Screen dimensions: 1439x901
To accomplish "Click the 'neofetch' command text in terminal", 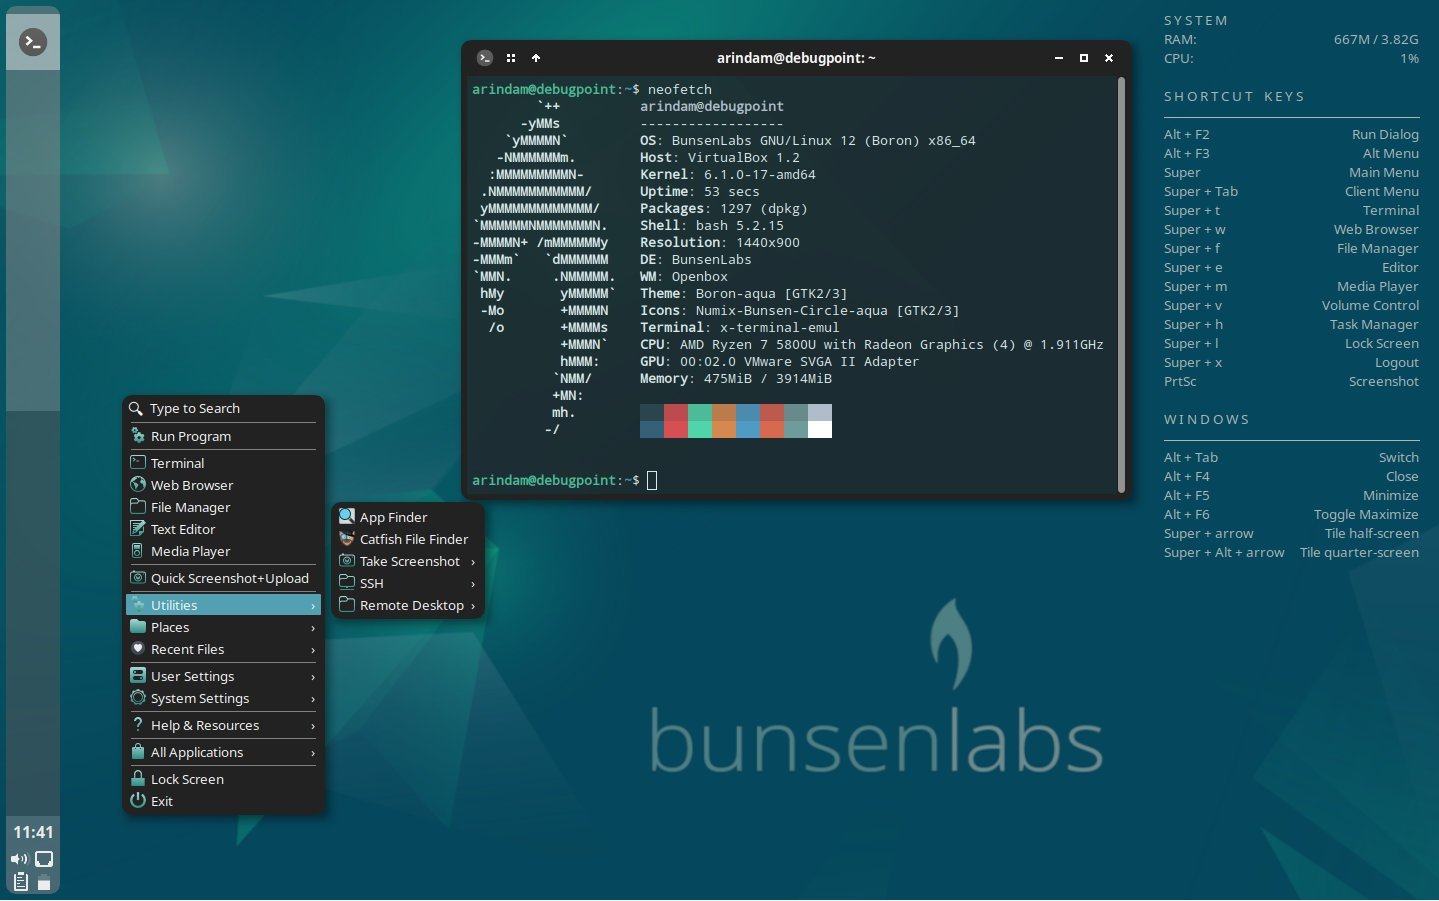I will 680,89.
